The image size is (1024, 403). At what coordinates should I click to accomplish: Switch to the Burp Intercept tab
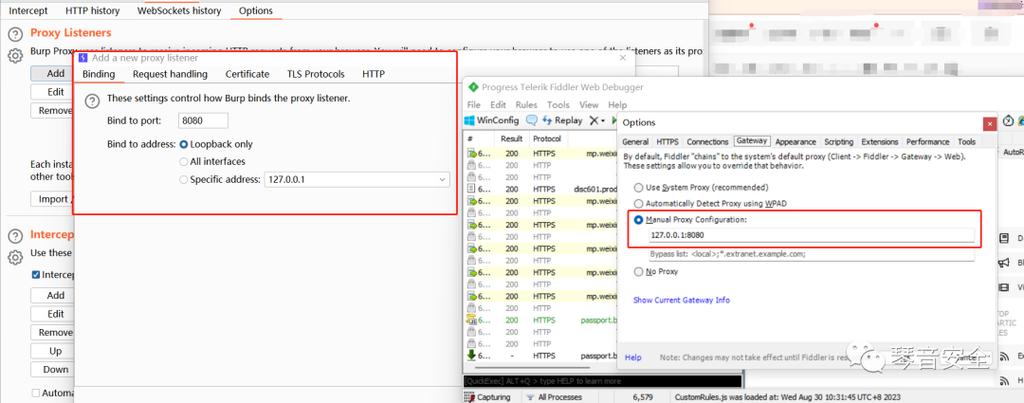(28, 10)
